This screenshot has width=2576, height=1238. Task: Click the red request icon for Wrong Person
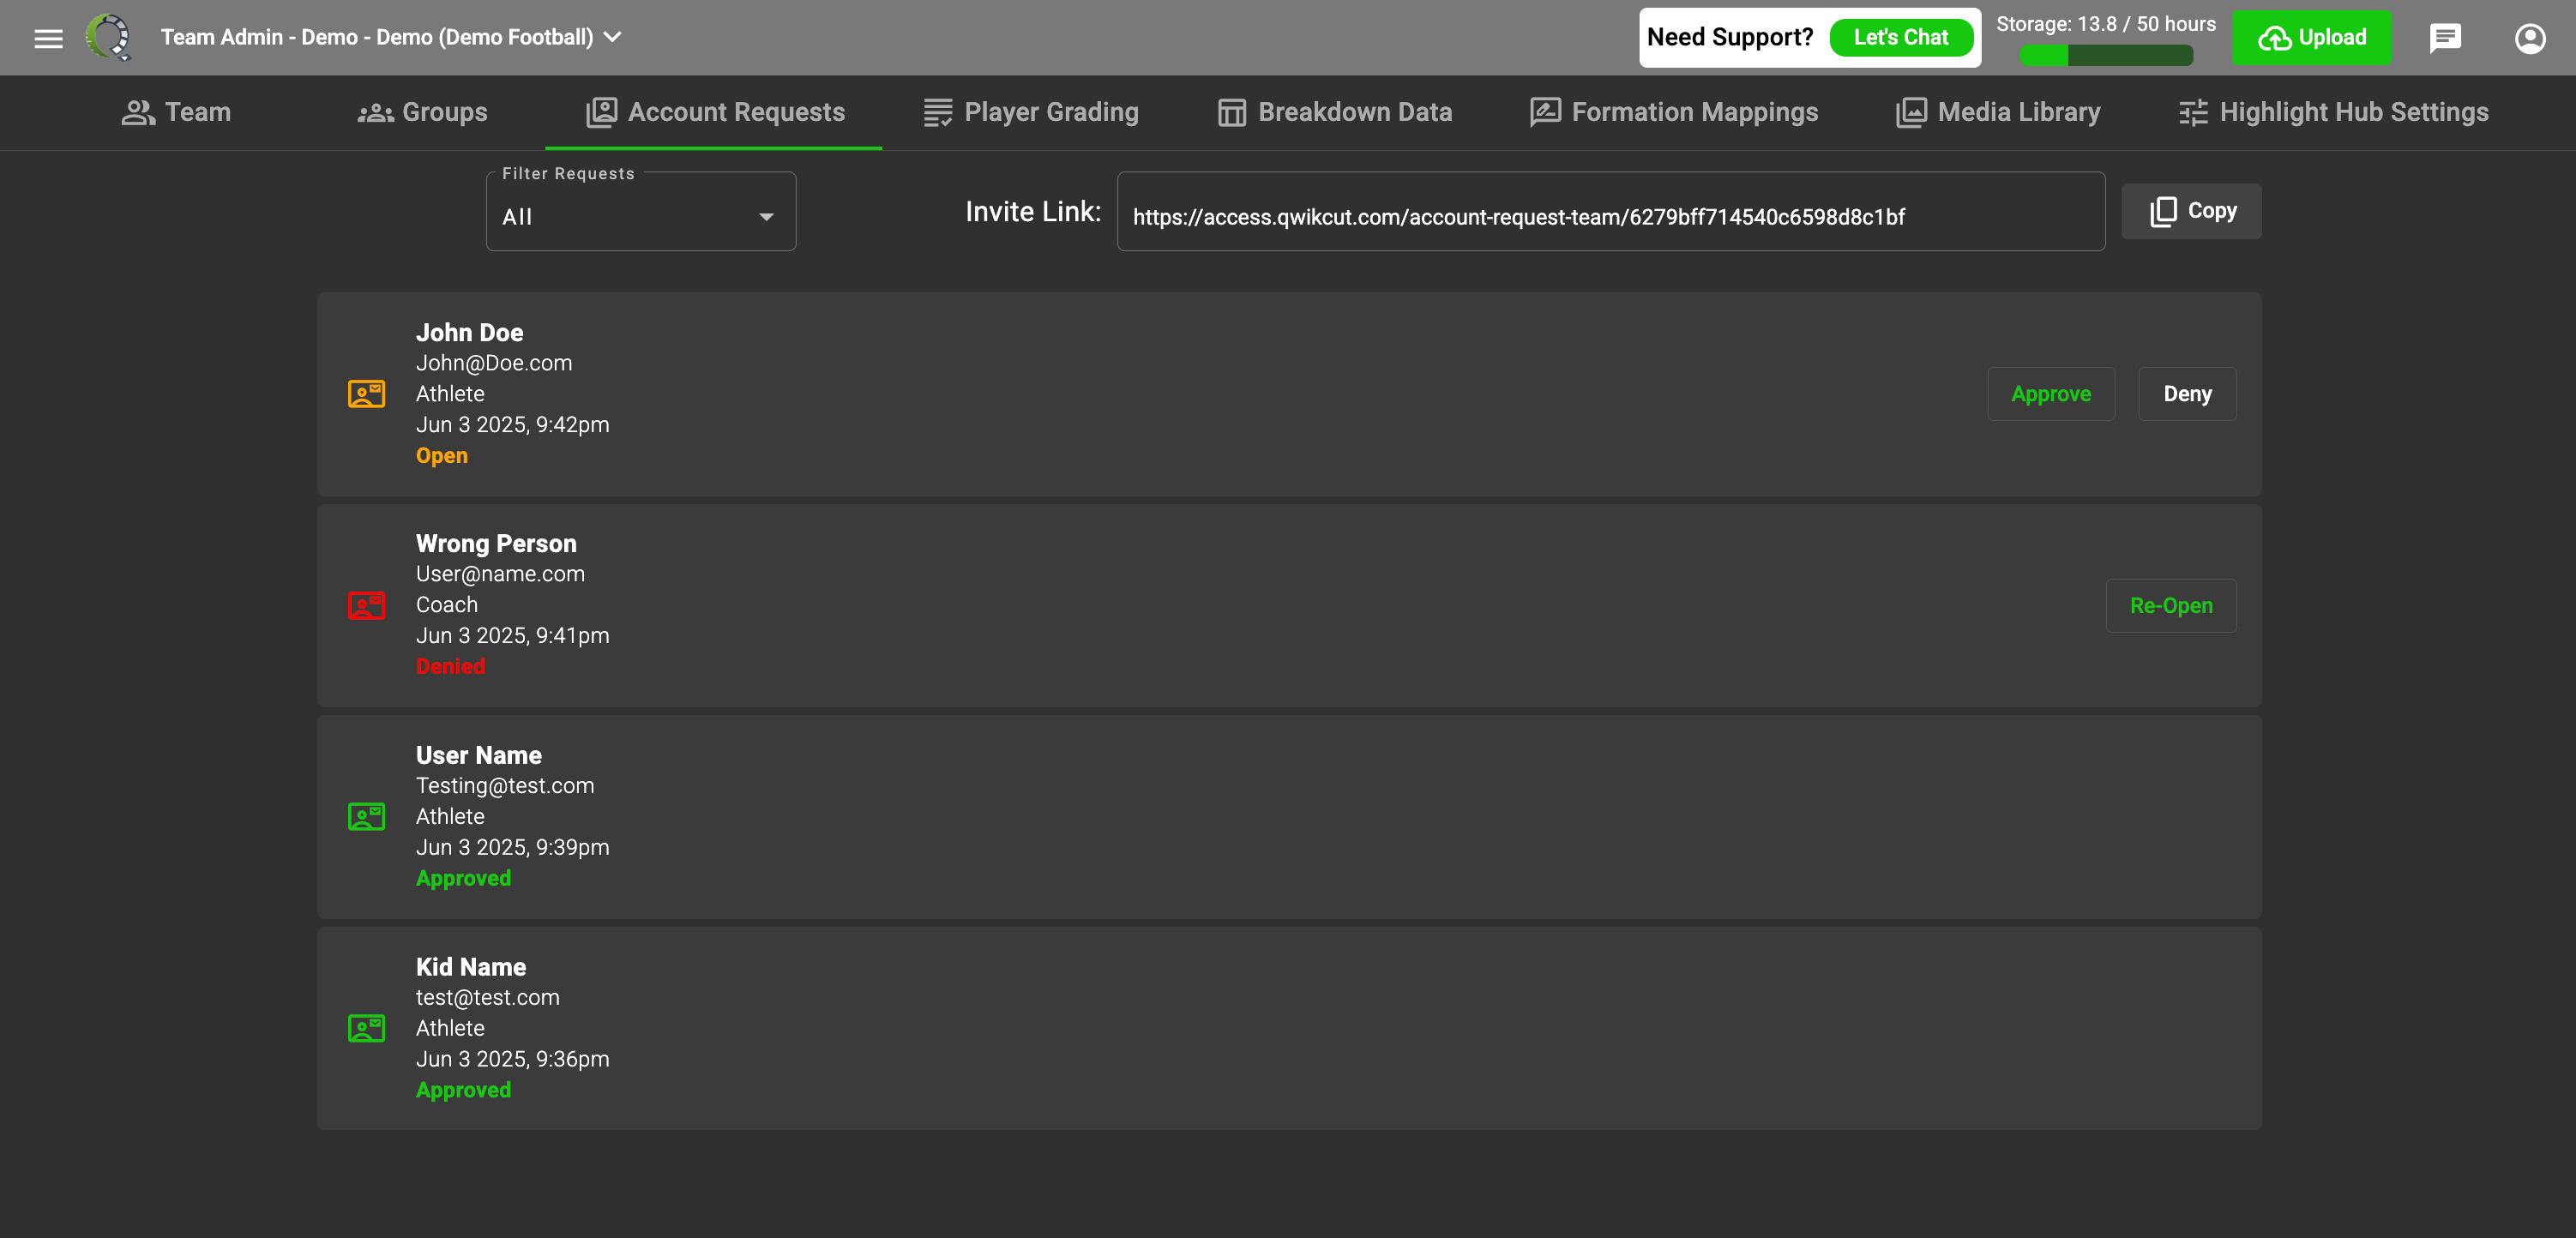(x=366, y=605)
